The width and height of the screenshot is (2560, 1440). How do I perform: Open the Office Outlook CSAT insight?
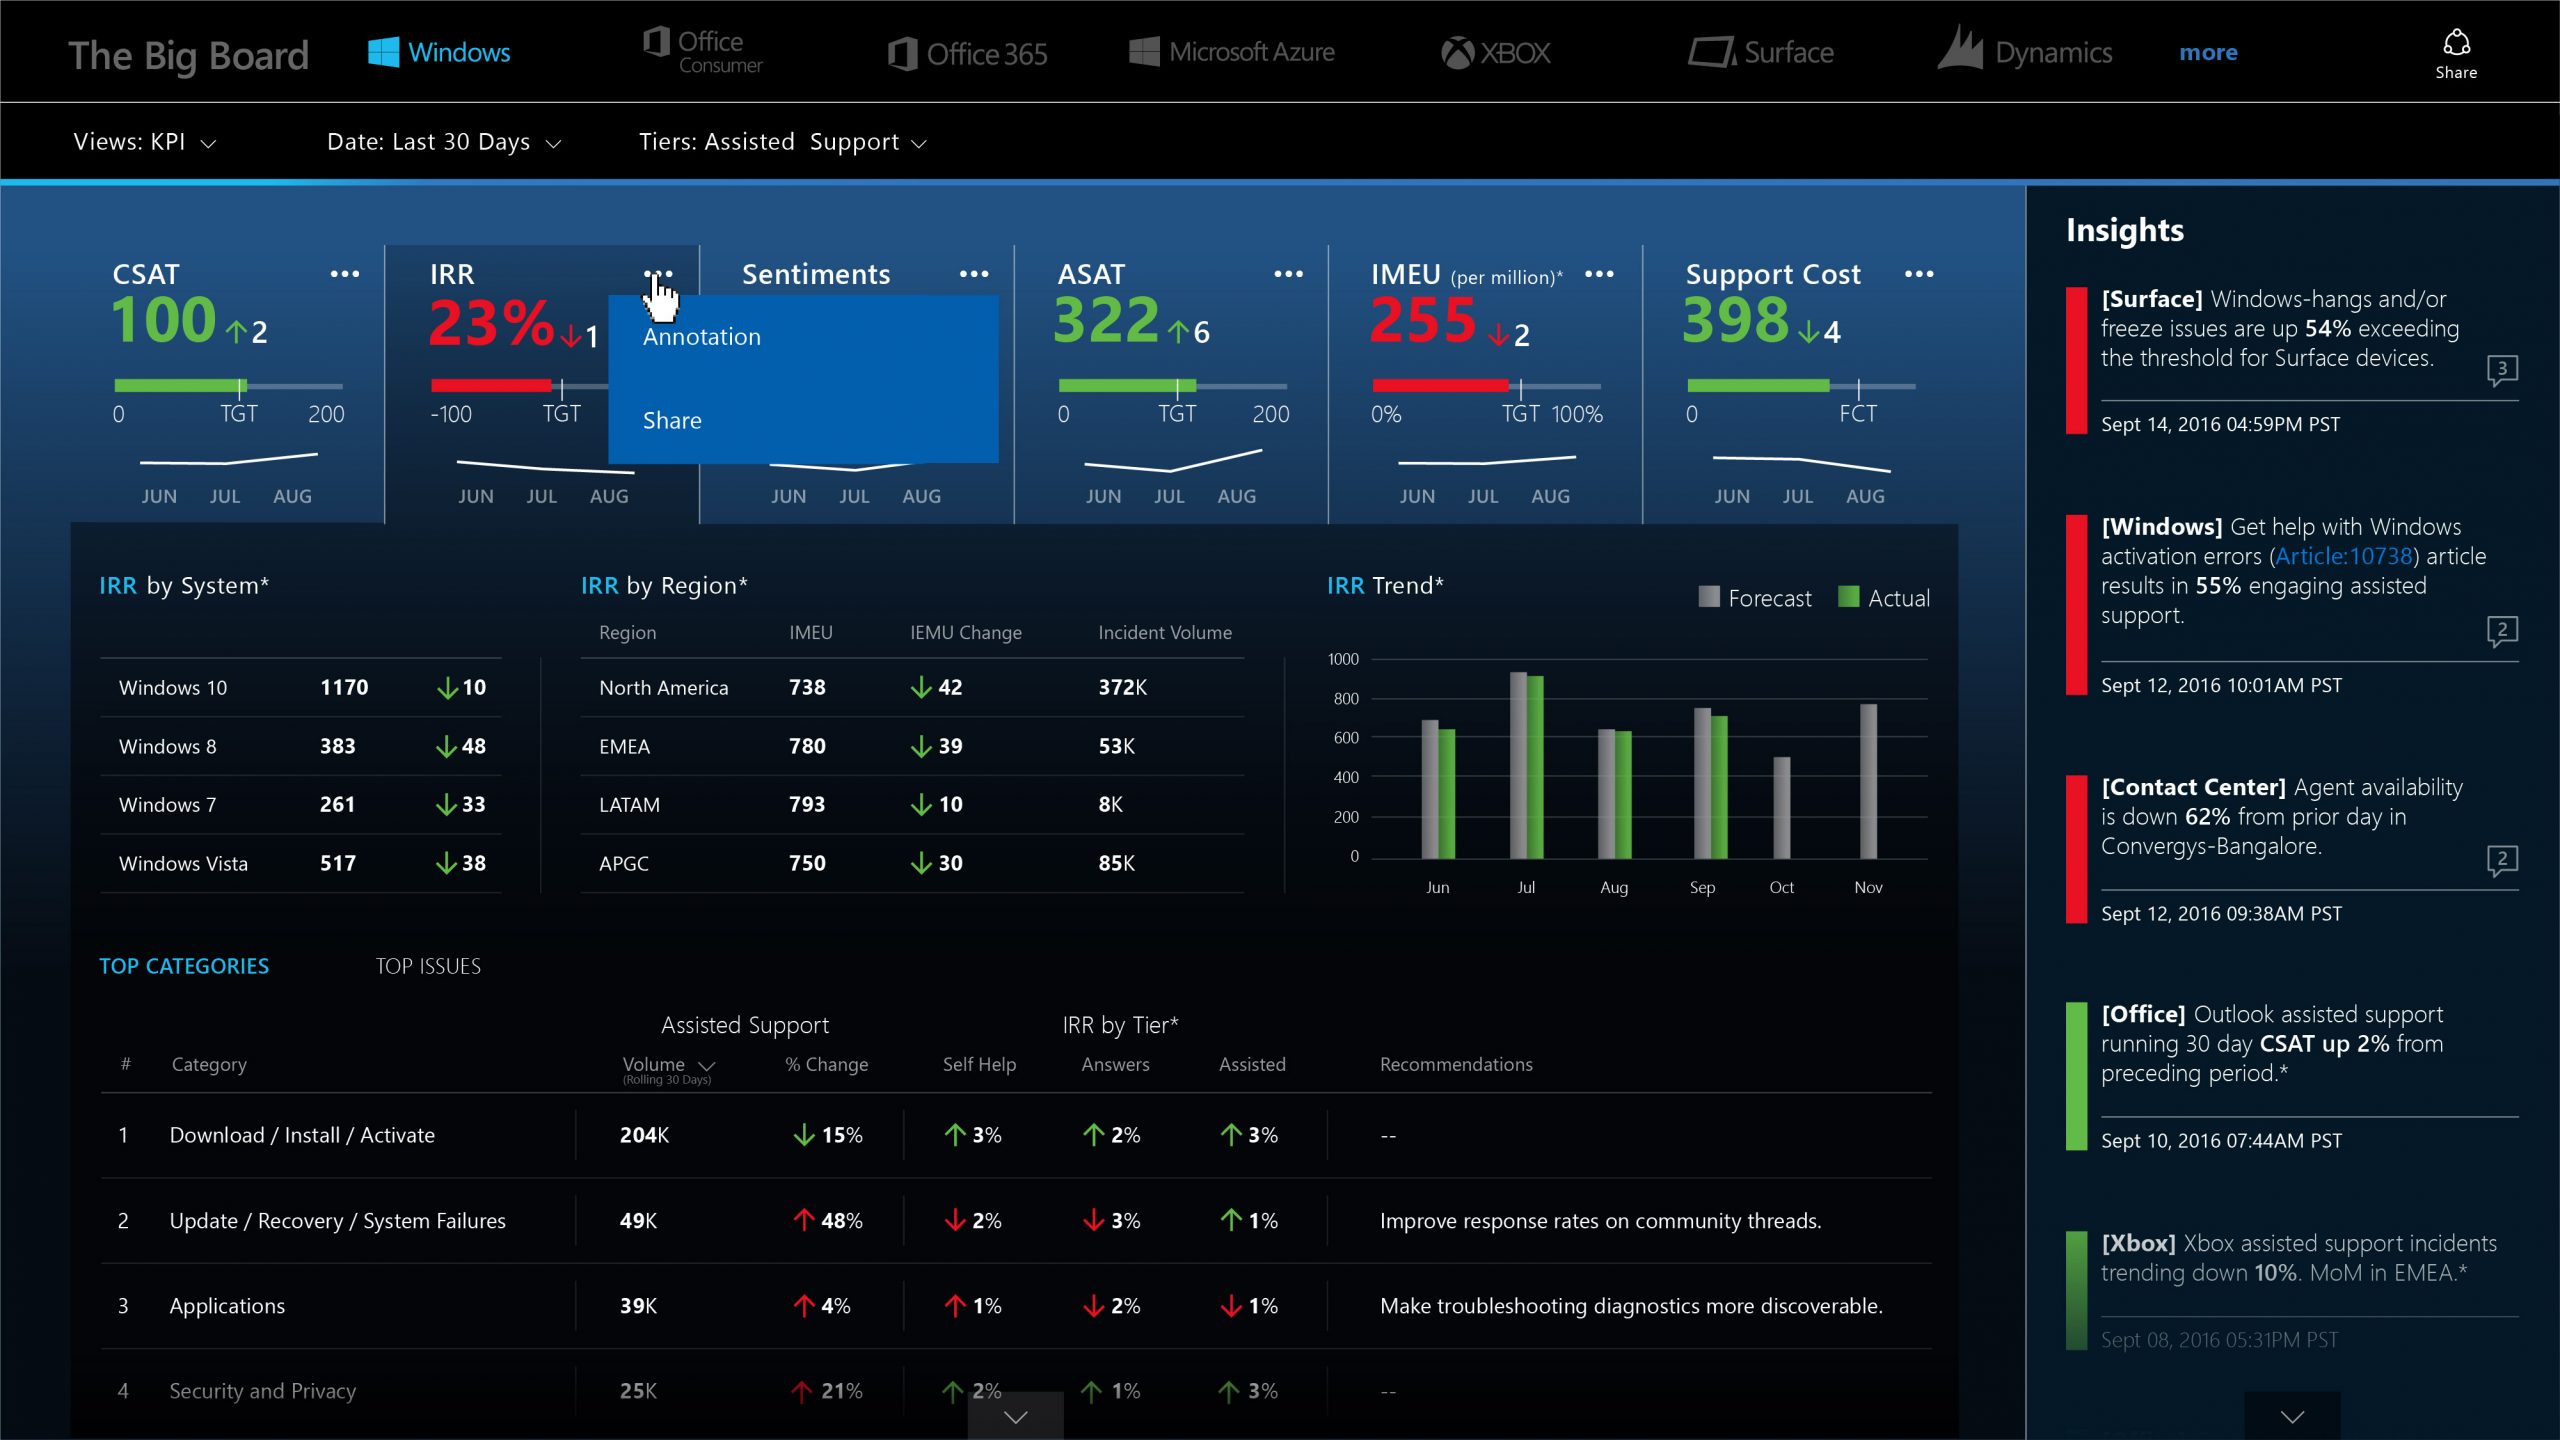[x=2292, y=1077]
